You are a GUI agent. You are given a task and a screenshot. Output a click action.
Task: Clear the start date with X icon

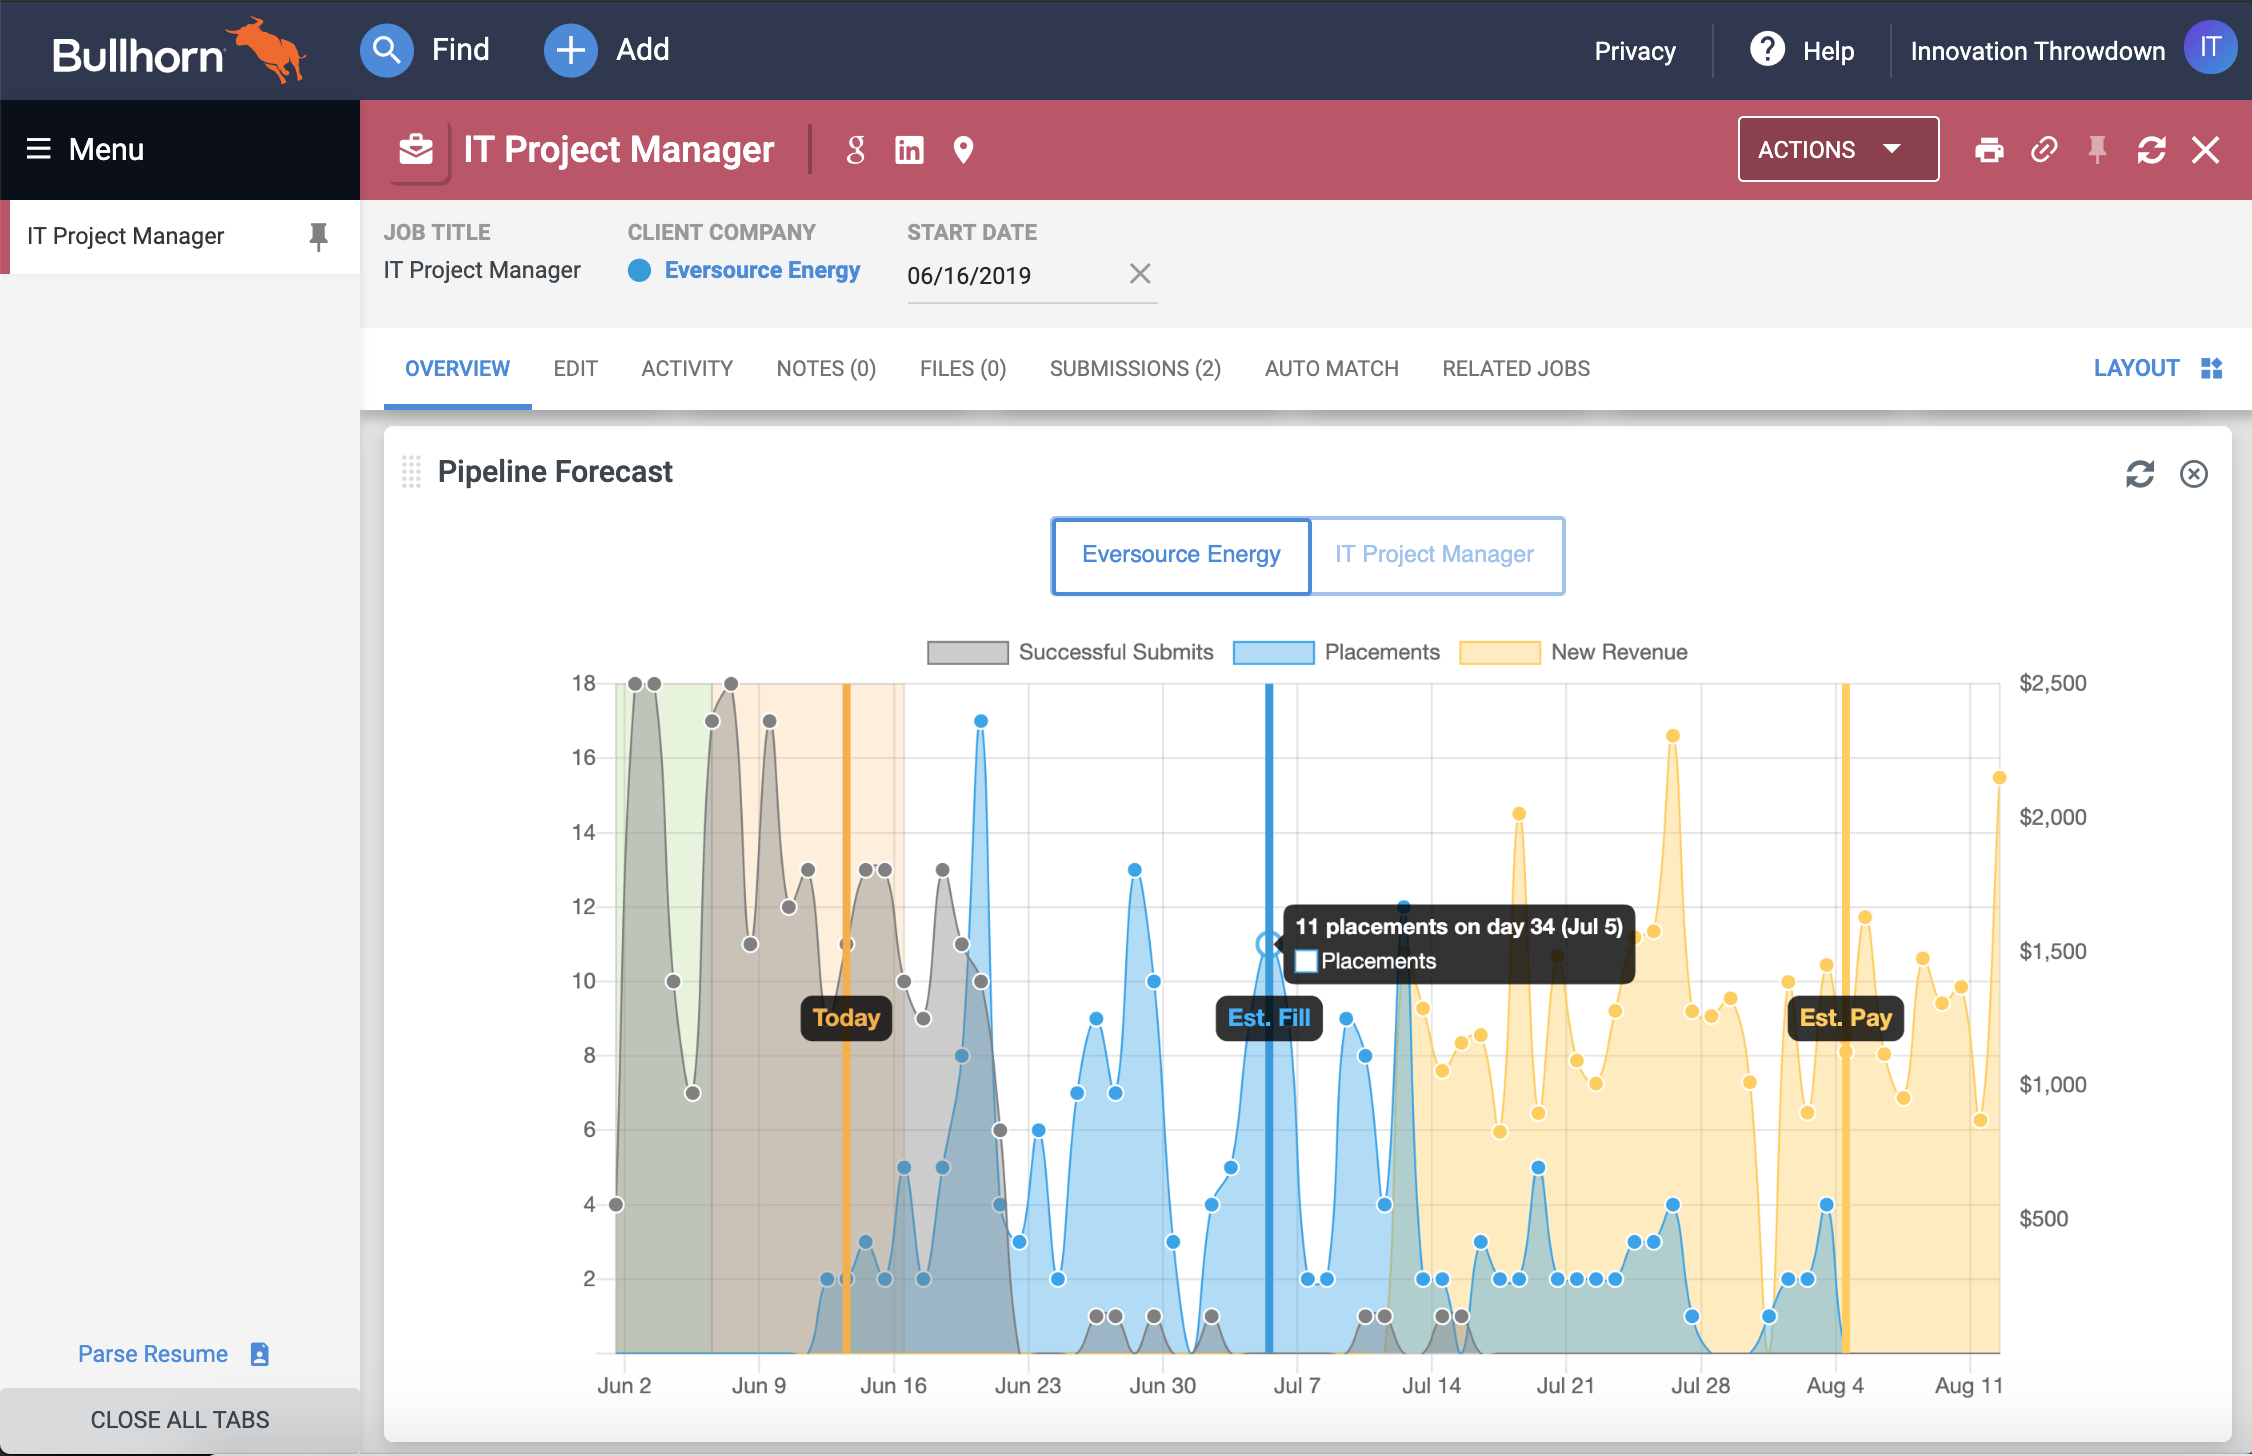click(x=1140, y=273)
